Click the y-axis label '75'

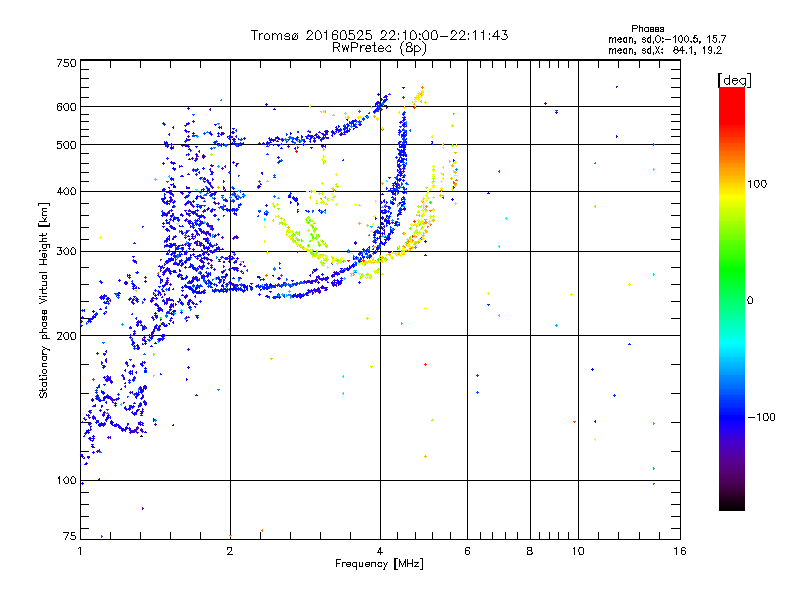(70, 536)
